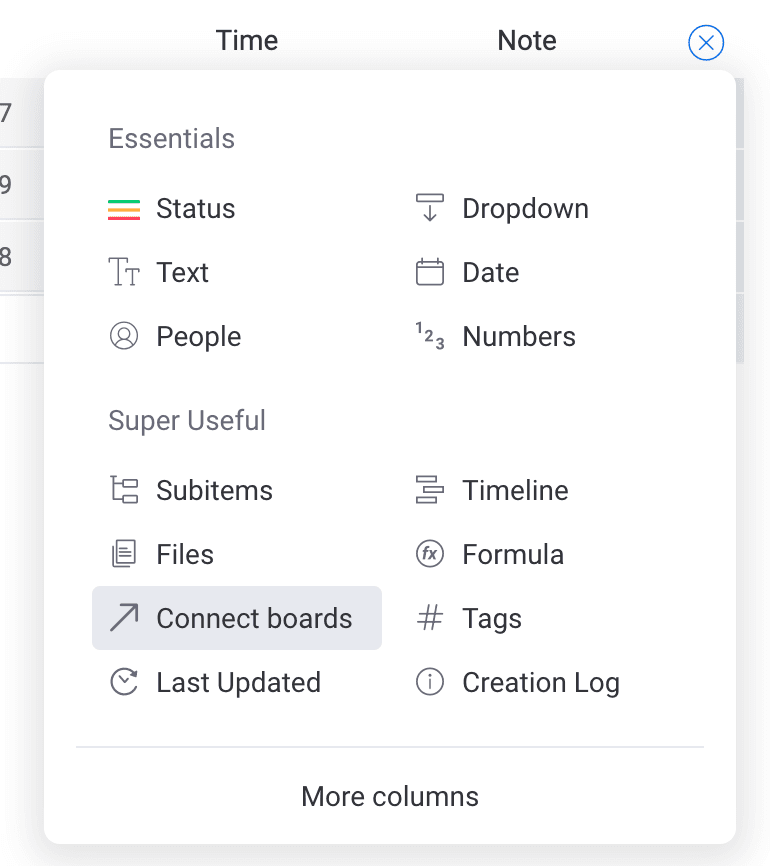Click the Numbers 123 icon

pos(430,337)
